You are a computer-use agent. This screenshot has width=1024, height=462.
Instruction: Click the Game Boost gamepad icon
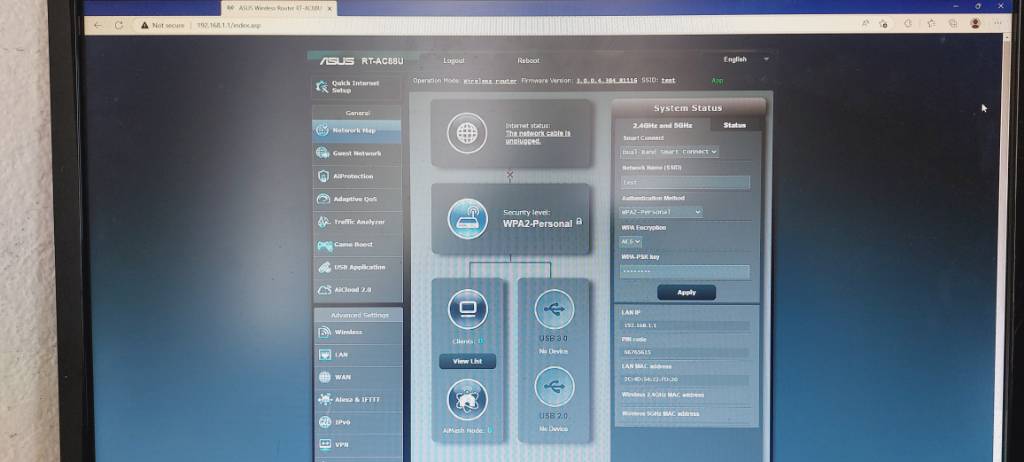[x=325, y=245]
